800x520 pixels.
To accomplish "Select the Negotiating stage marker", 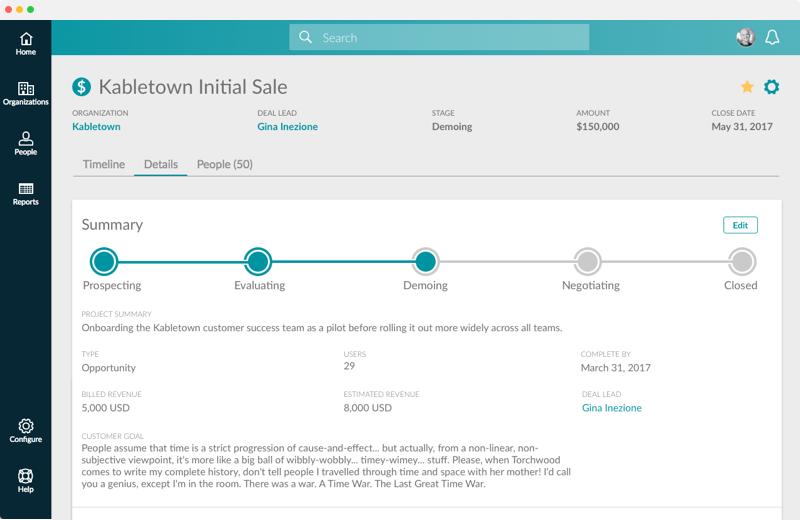I will click(588, 261).
